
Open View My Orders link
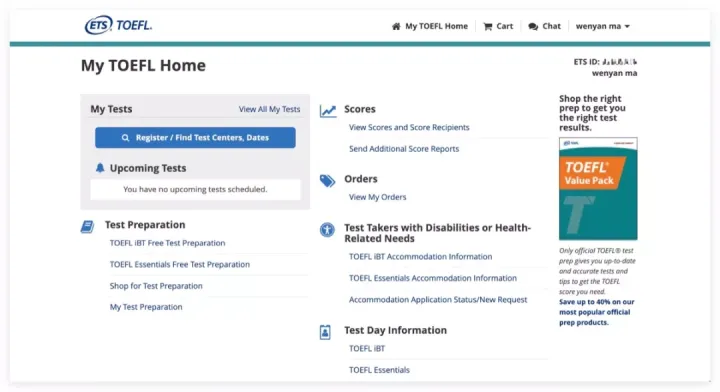click(377, 197)
